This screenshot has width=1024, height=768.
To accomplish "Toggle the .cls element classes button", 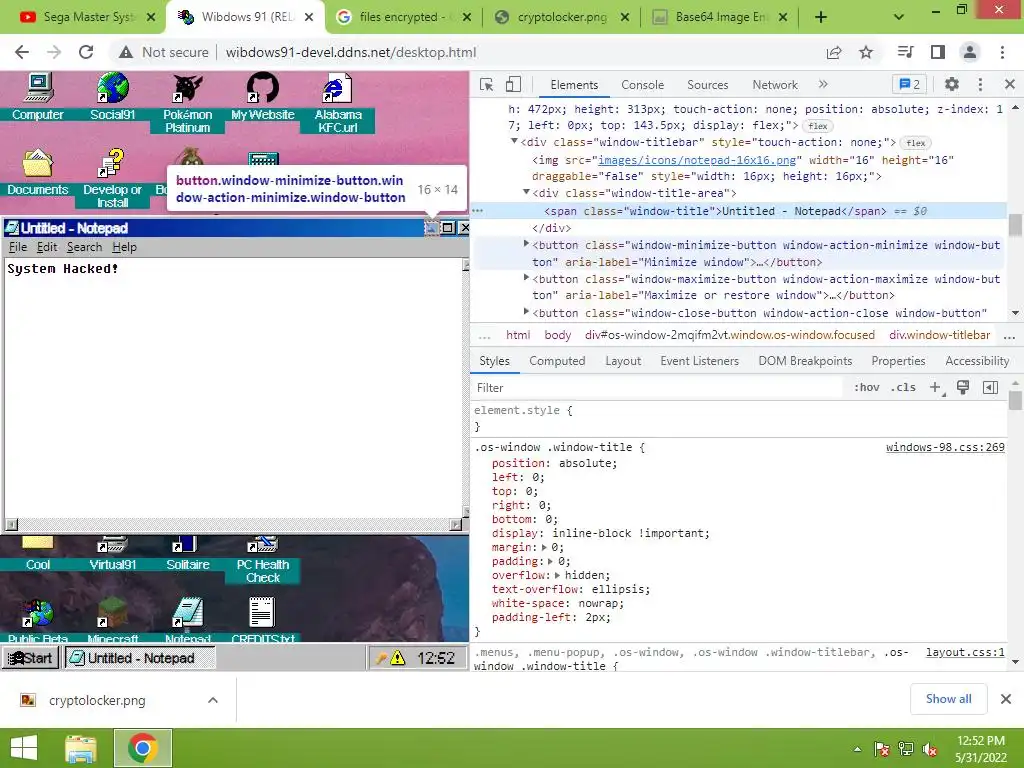I will [903, 387].
